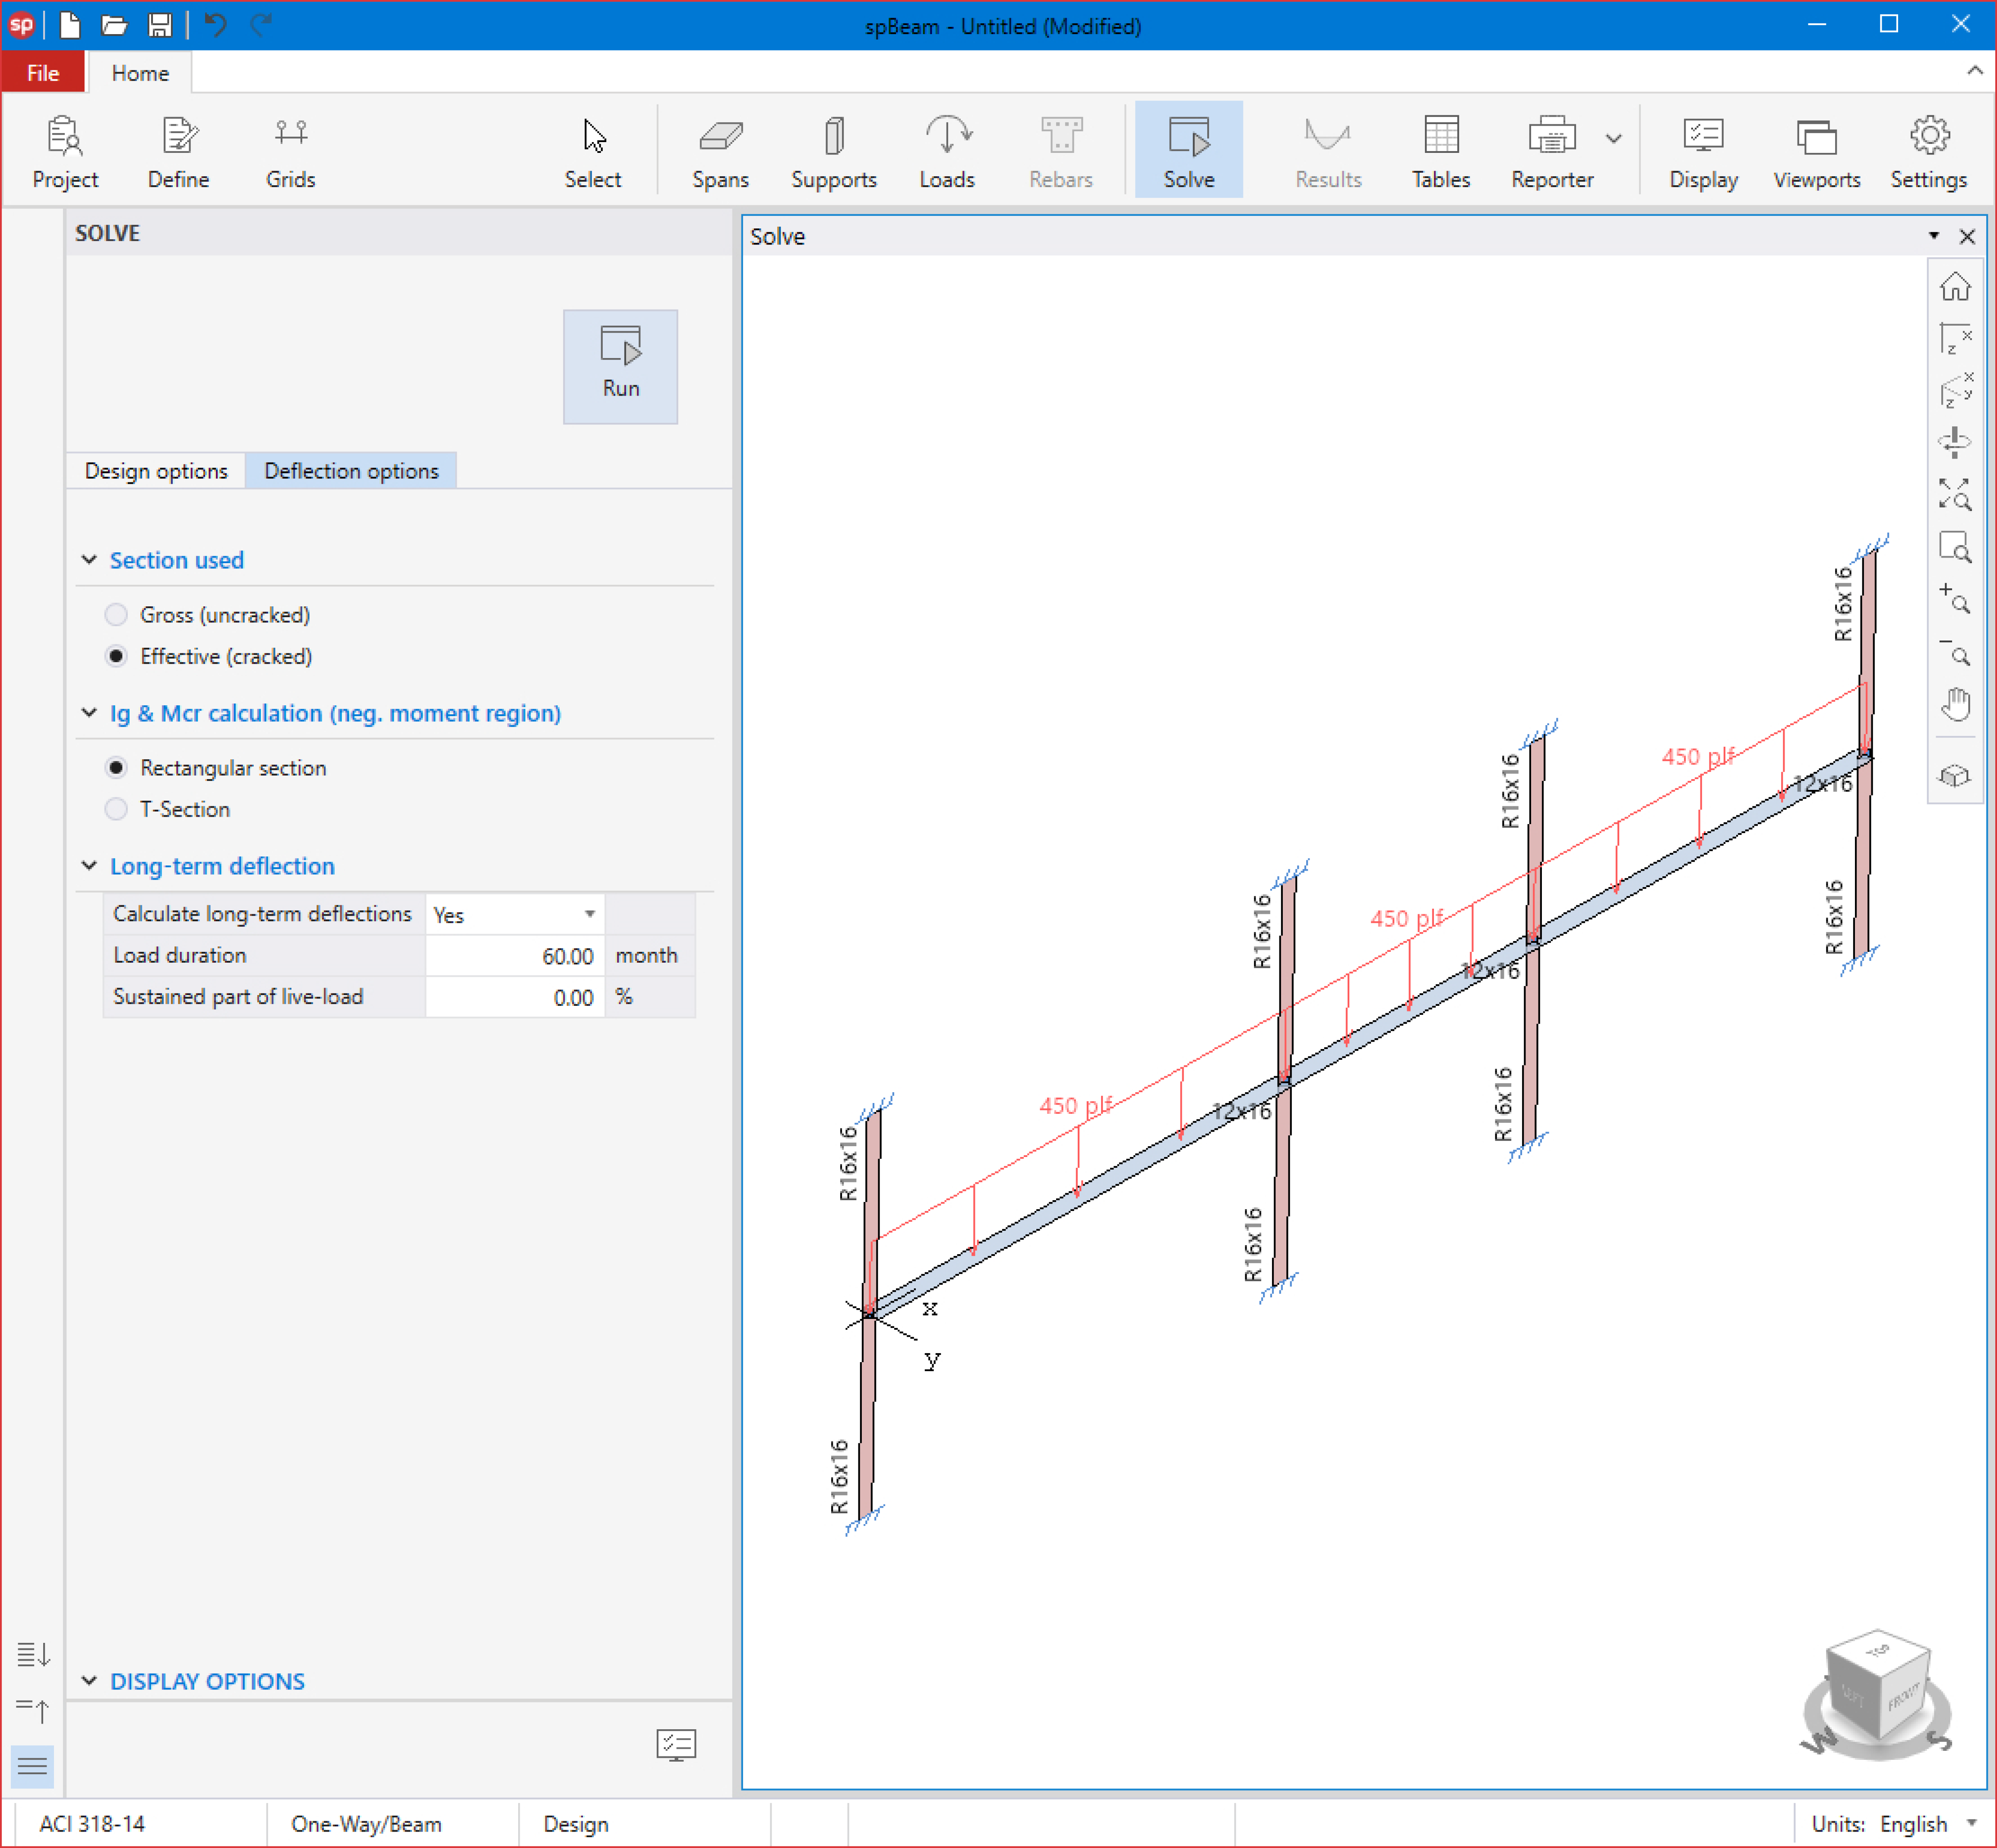
Task: Collapse the Section used group
Action: tap(89, 560)
